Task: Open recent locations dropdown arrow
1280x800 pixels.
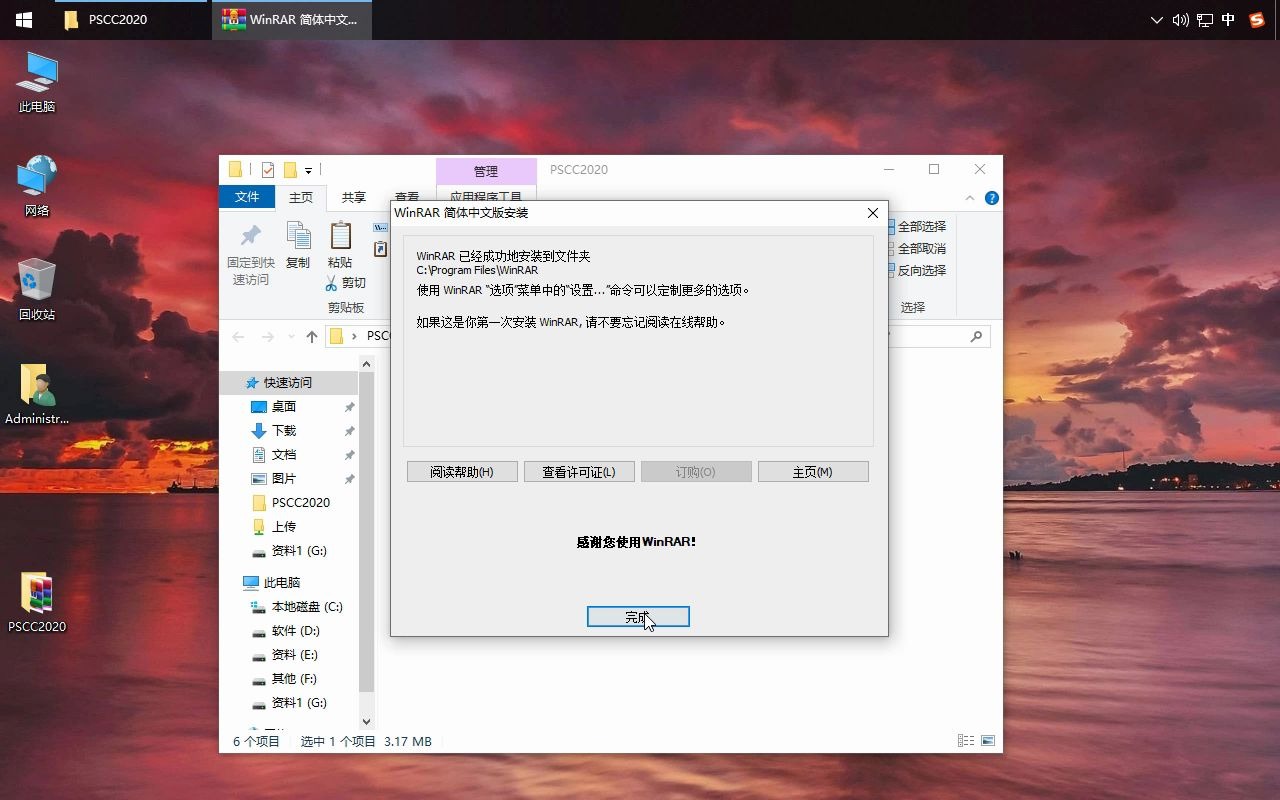Action: click(291, 337)
